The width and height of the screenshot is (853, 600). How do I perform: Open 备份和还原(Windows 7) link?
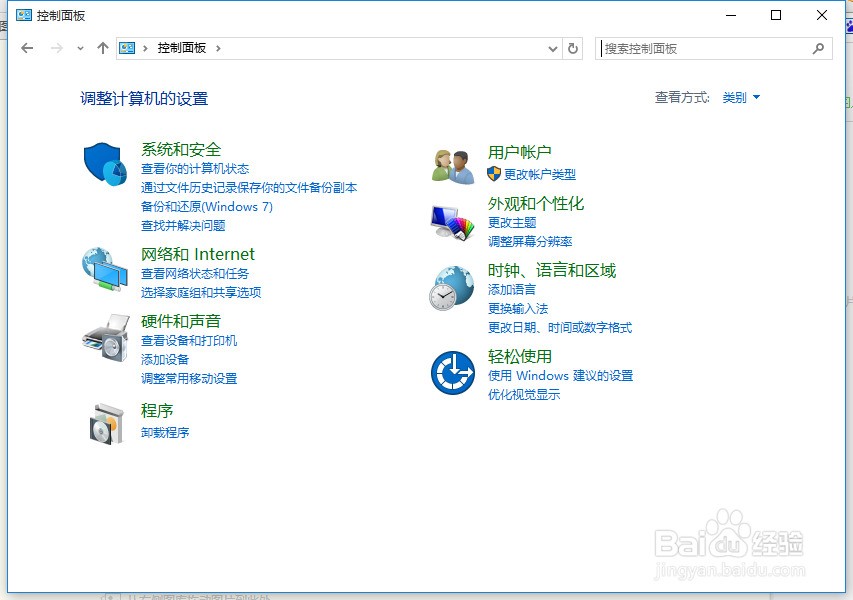(207, 207)
